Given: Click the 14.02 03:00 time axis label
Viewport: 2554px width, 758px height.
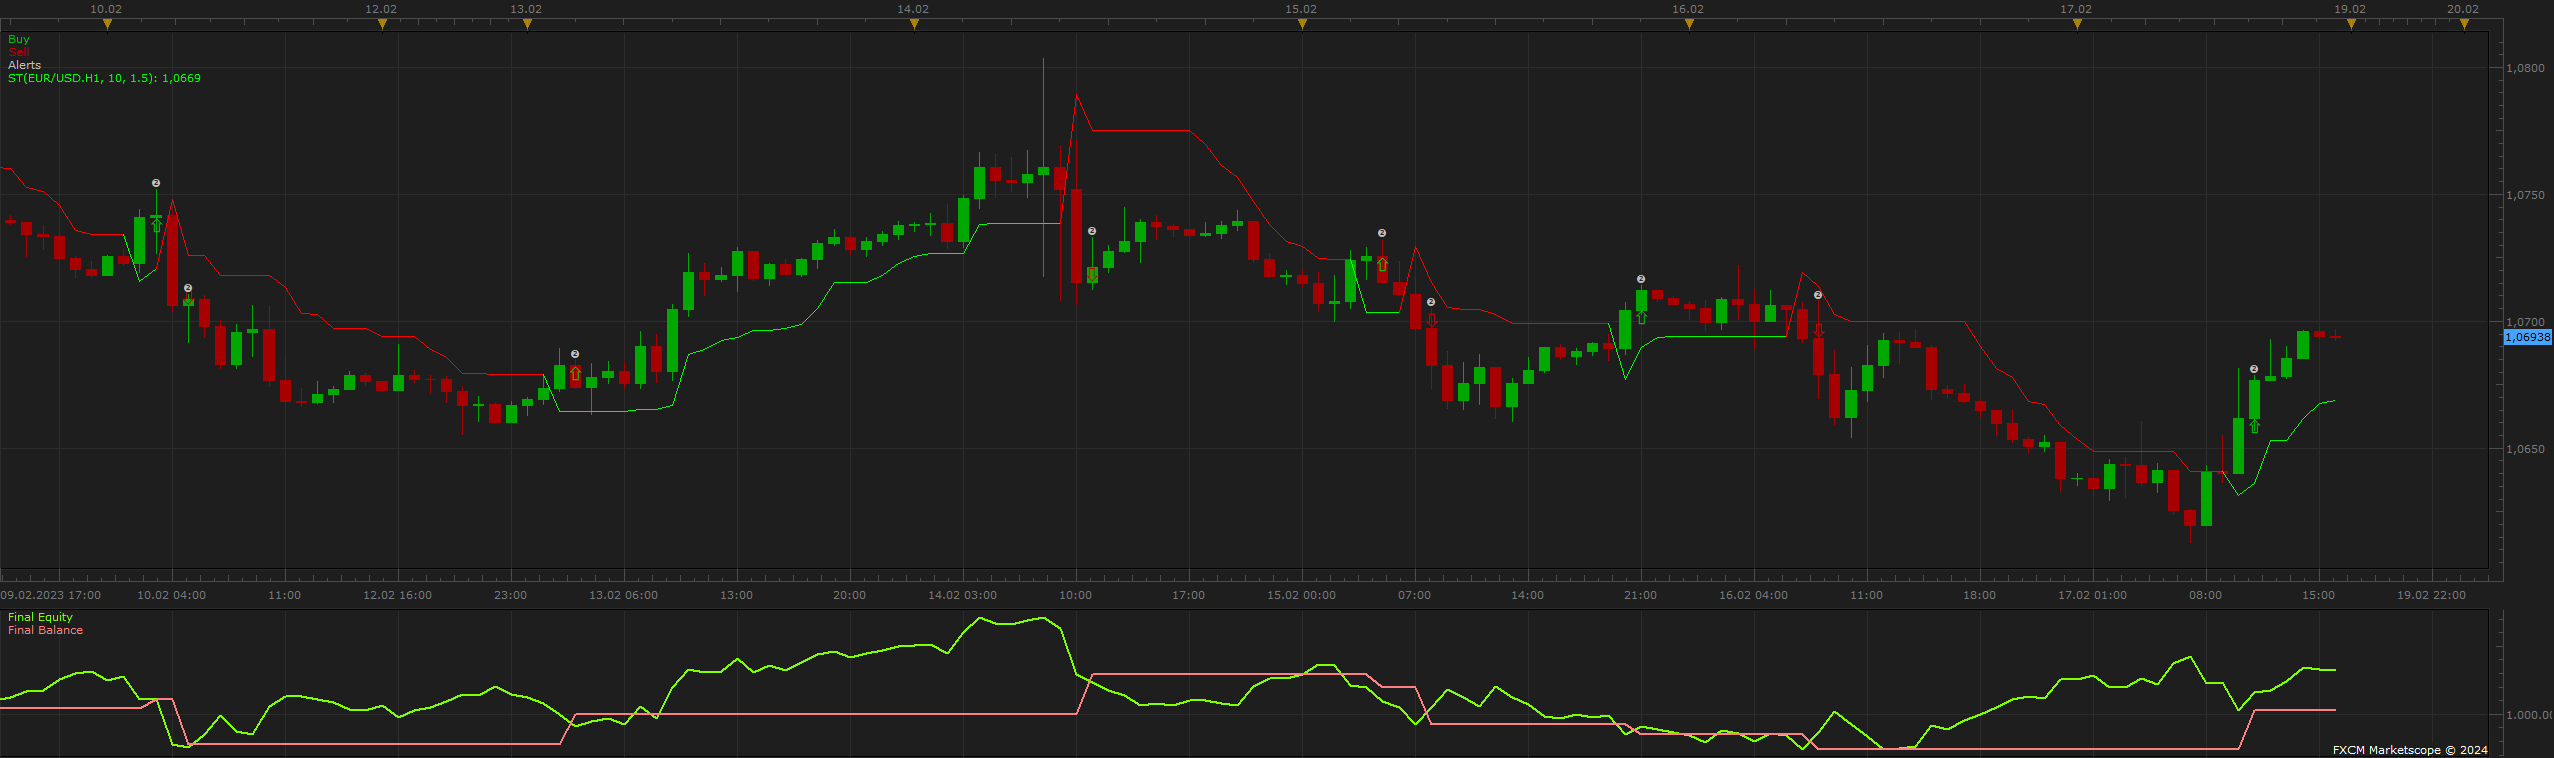Looking at the screenshot, I should click(962, 595).
